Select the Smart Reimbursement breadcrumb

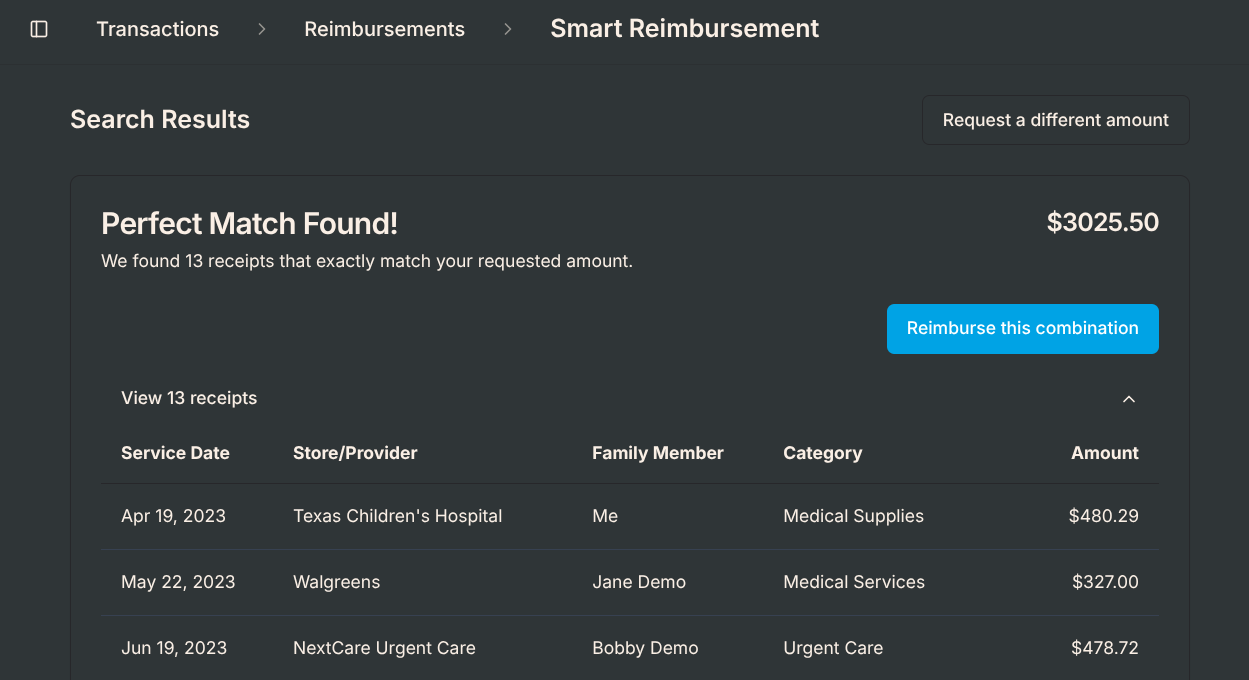click(x=684, y=29)
